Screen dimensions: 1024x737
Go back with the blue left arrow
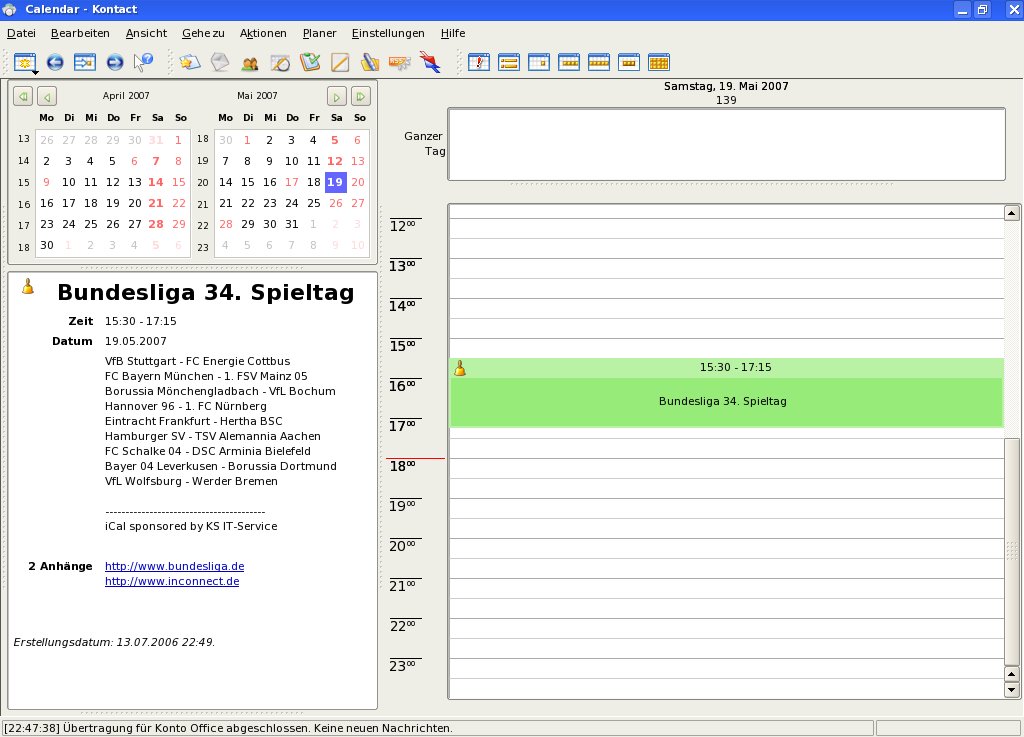point(55,63)
